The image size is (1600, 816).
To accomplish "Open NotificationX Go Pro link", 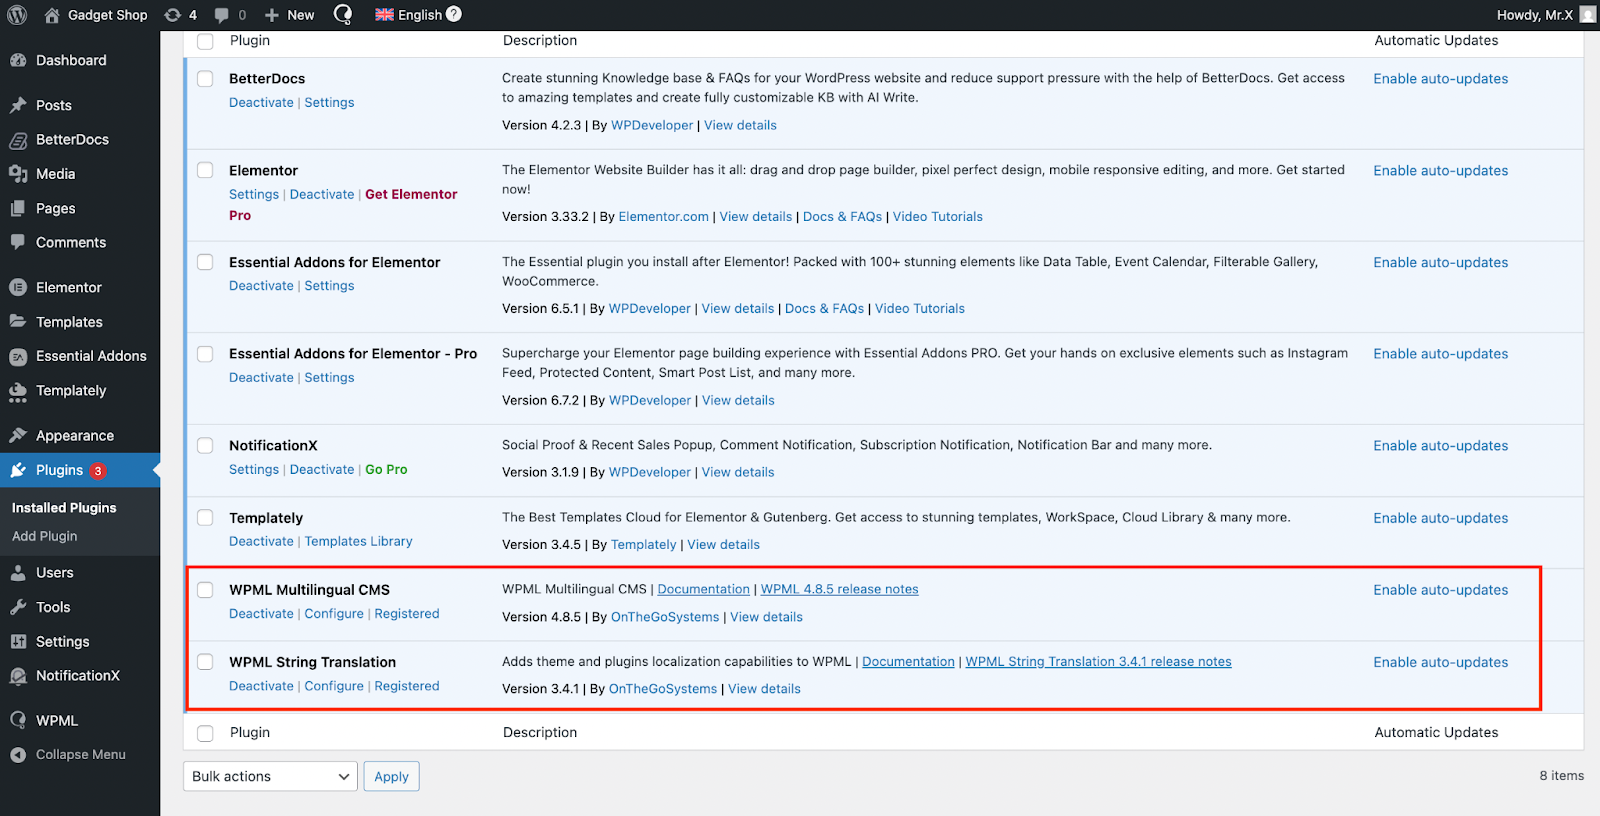I will coord(386,469).
